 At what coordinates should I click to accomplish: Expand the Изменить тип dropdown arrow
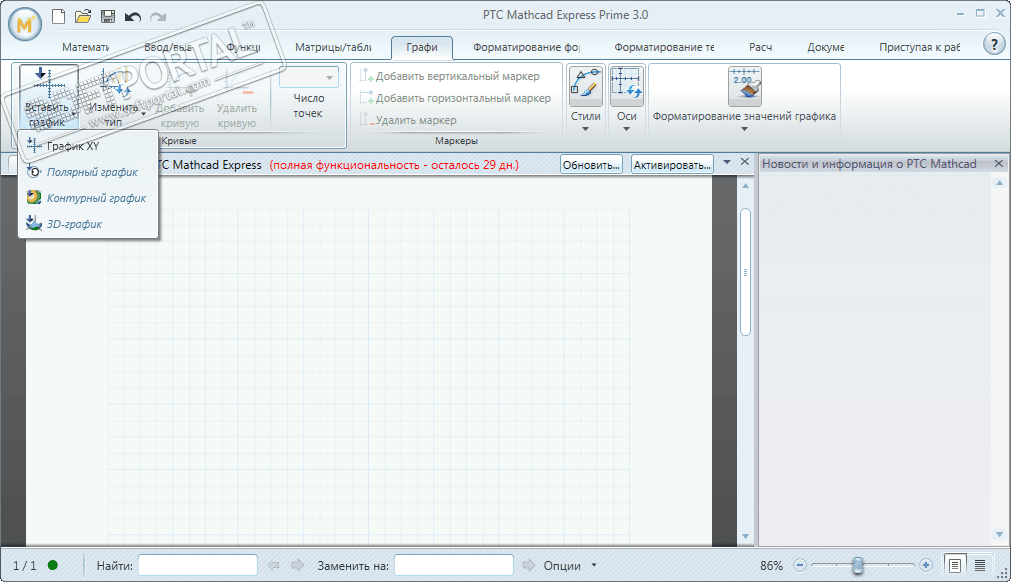coord(143,114)
